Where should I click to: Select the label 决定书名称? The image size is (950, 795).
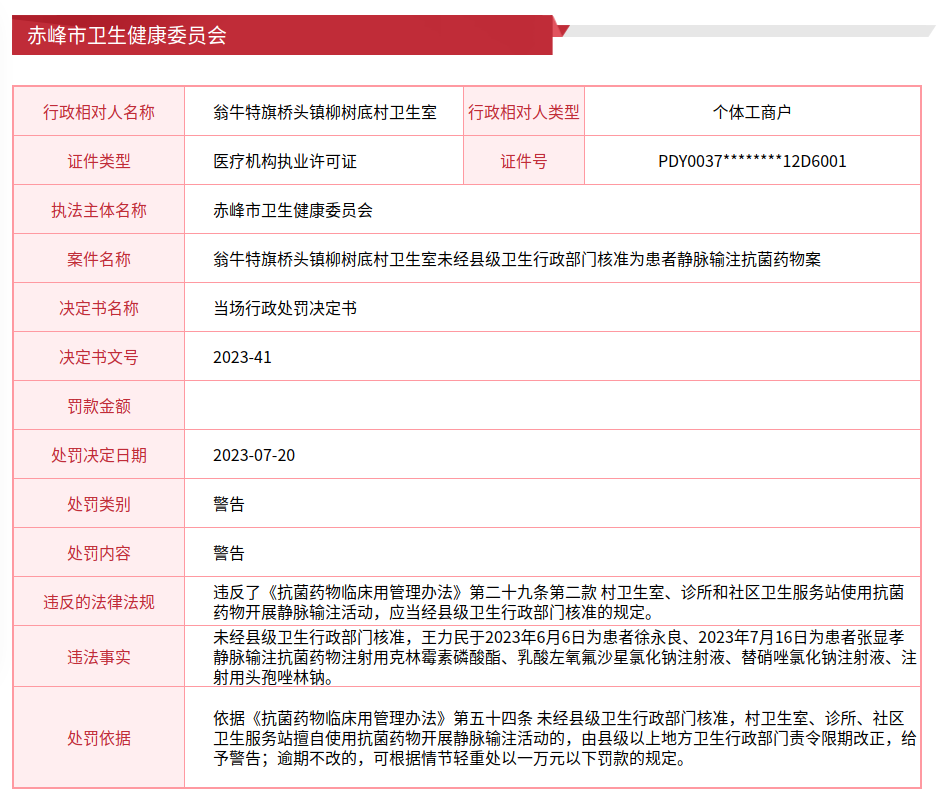tap(99, 308)
